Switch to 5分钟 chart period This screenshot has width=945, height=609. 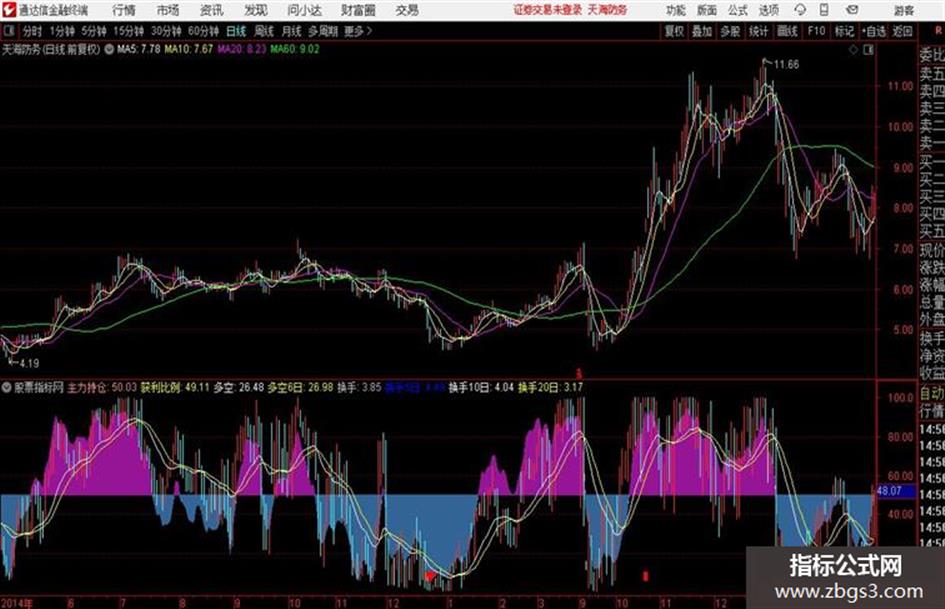[x=94, y=31]
